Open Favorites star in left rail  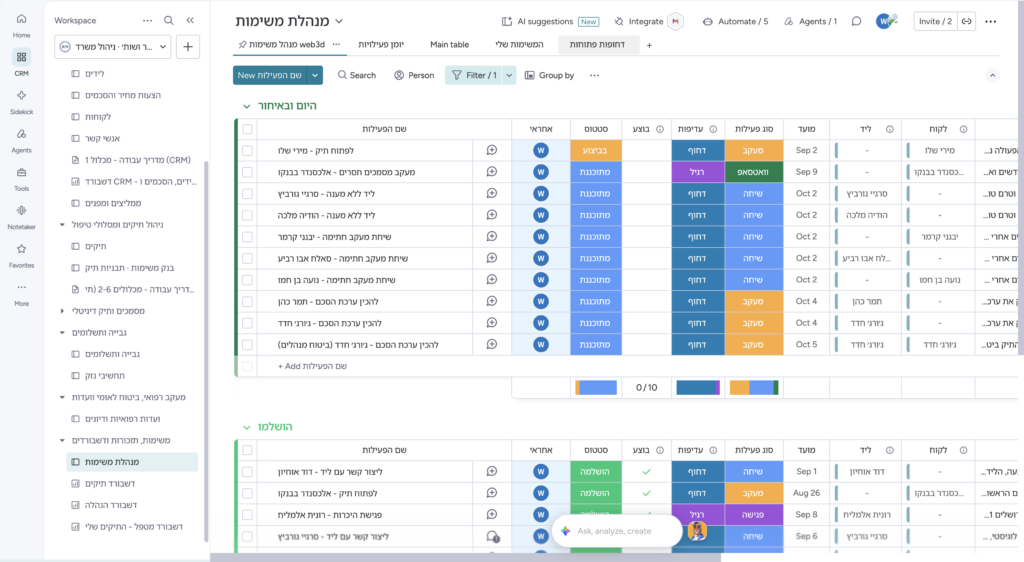click(22, 255)
